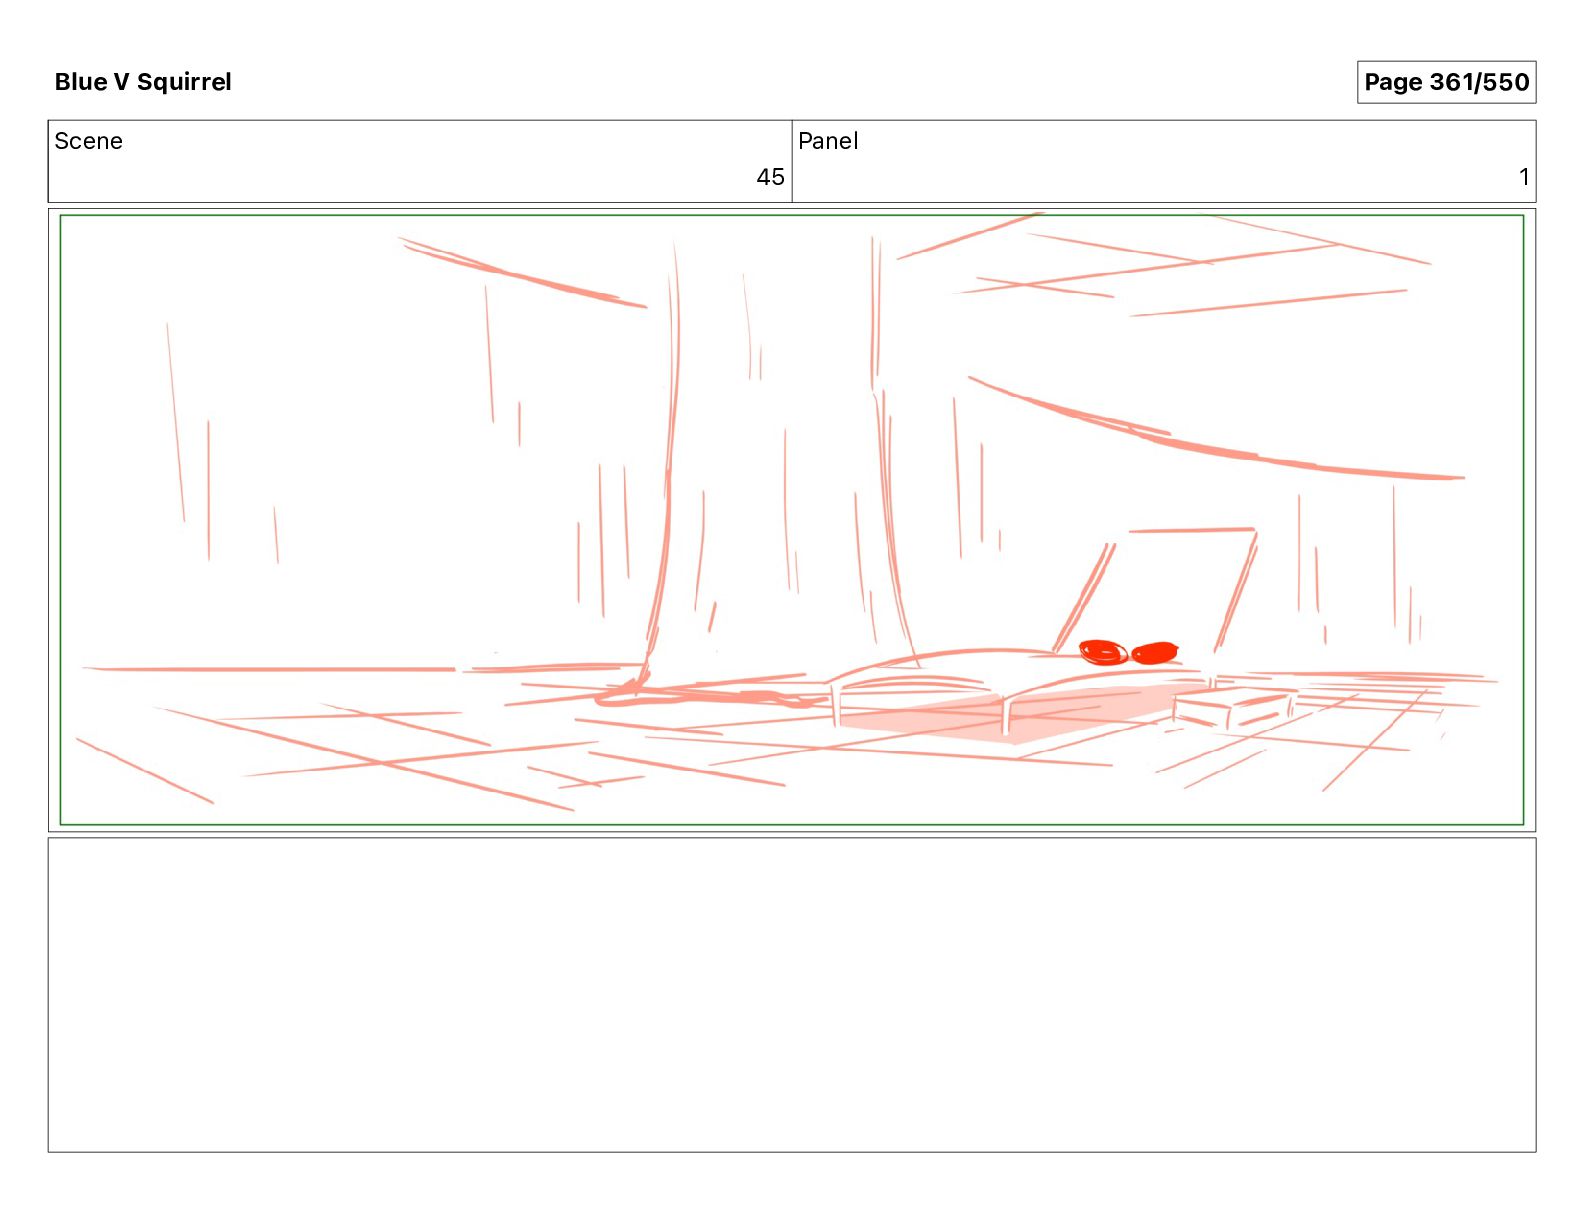Click the empty notes box below the sketch
This screenshot has height=1224, width=1584.
coord(792,995)
